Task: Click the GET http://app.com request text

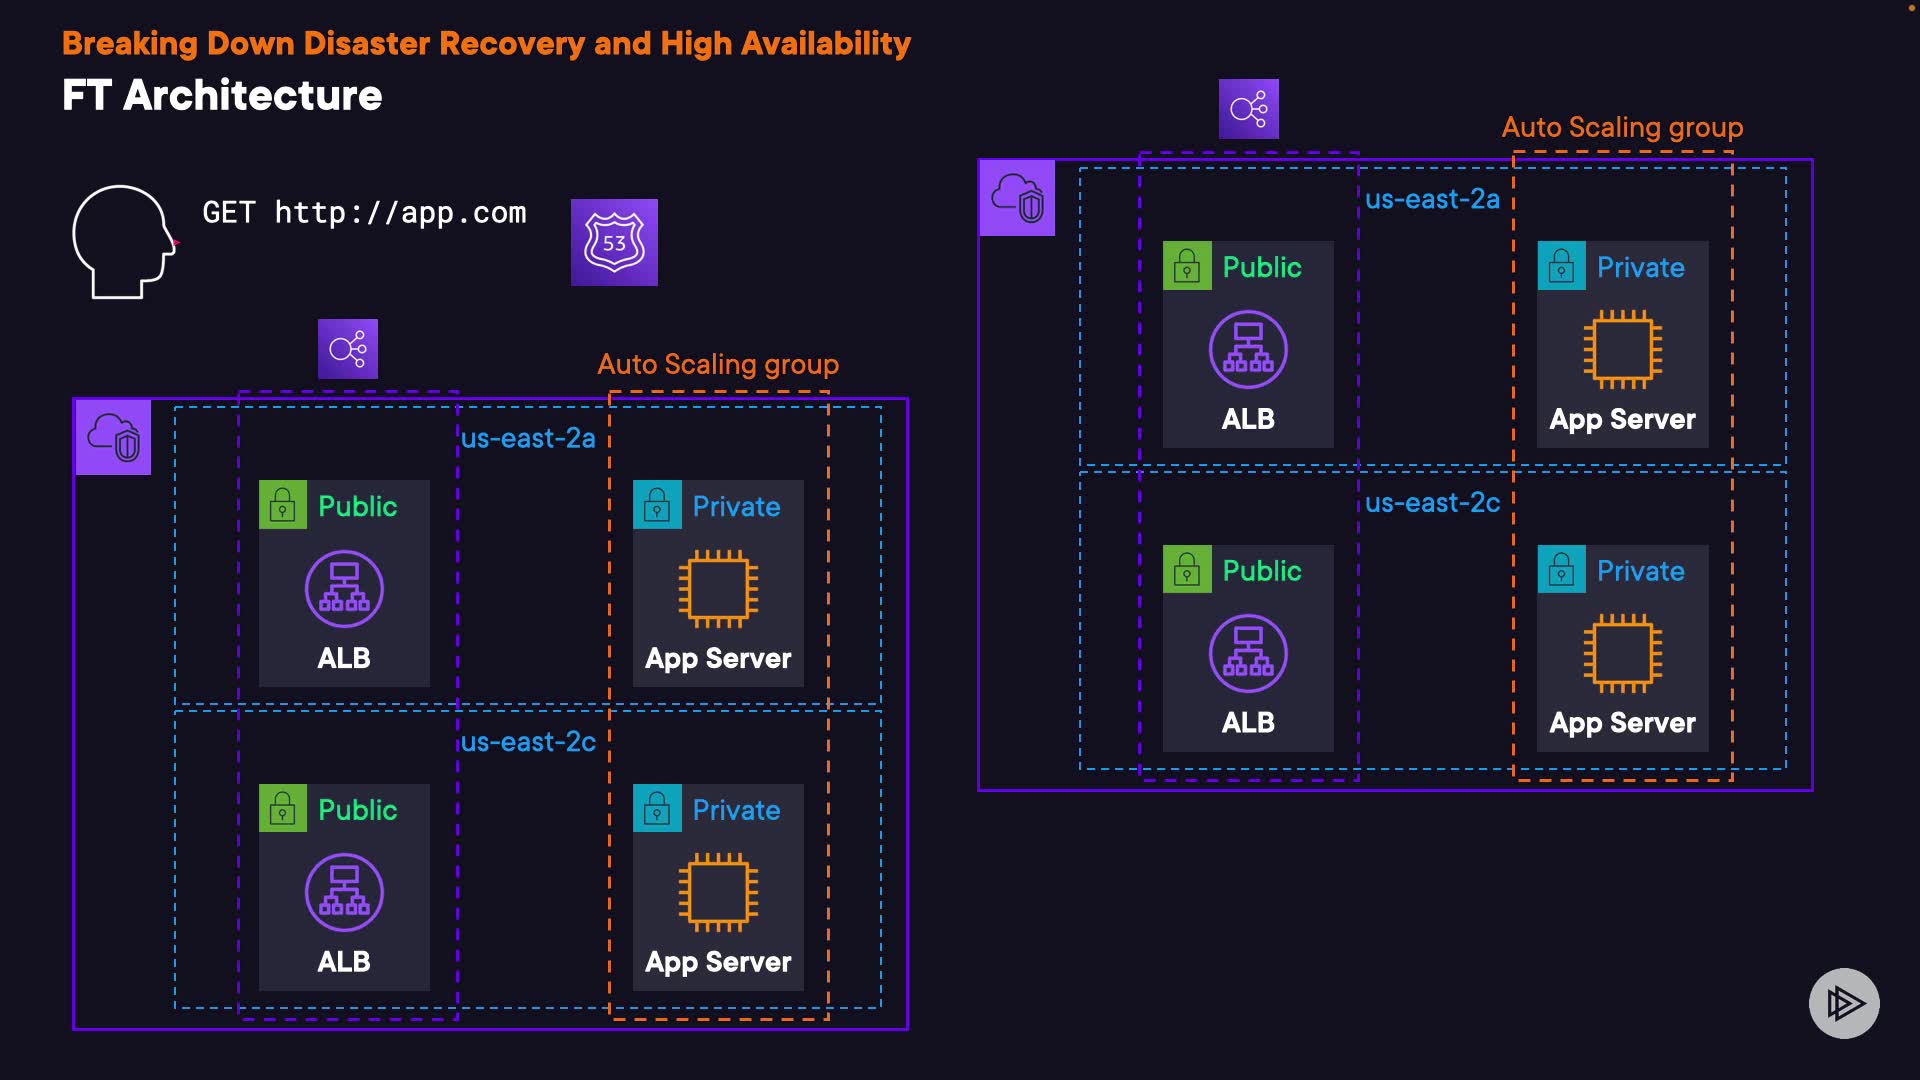Action: coord(364,213)
